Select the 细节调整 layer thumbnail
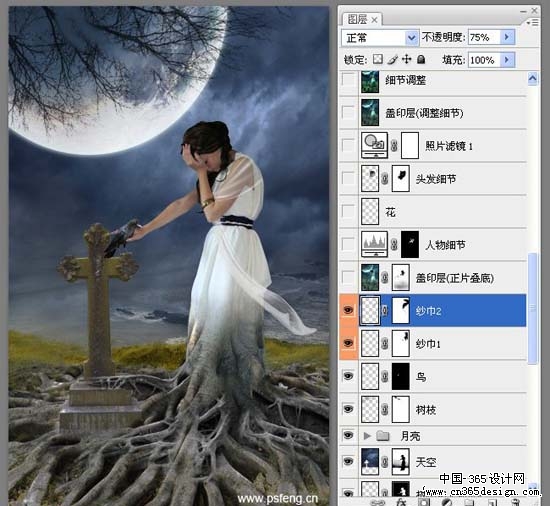Image resolution: width=550 pixels, height=506 pixels. click(370, 81)
